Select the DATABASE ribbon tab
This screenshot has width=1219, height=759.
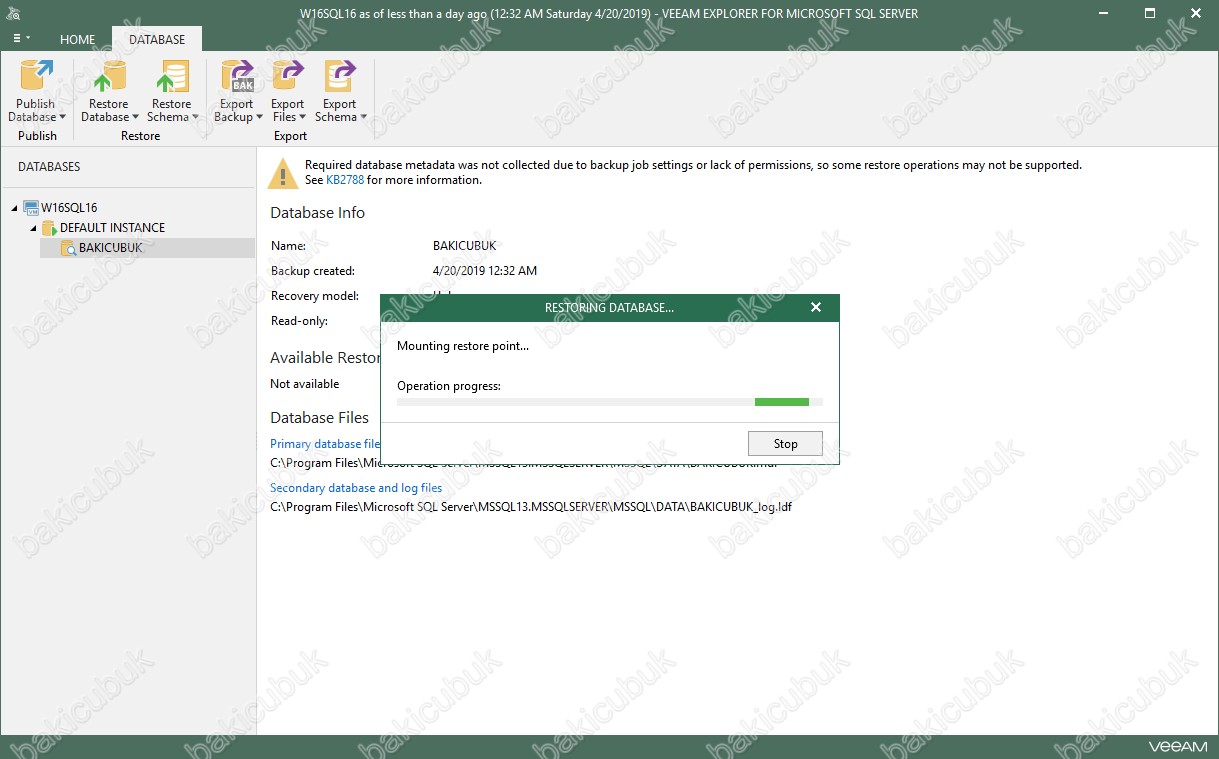pos(157,40)
